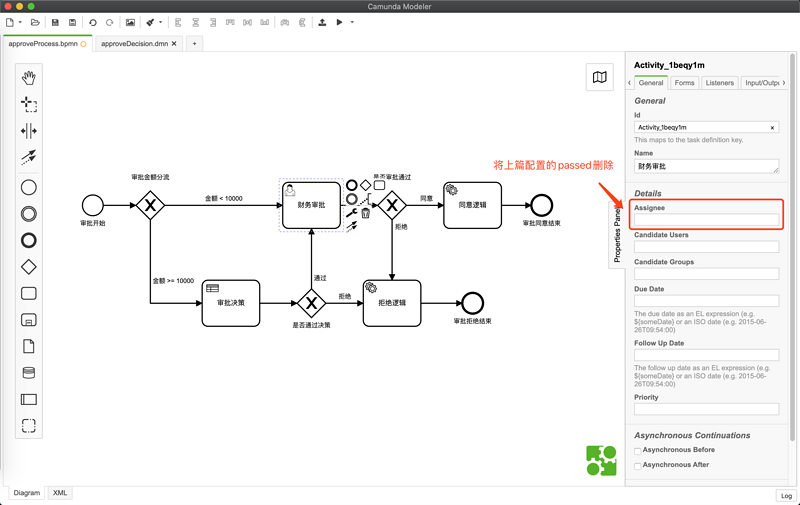The height and width of the screenshot is (505, 800).
Task: Switch to the approveDecision.dmn tab
Action: tap(134, 44)
